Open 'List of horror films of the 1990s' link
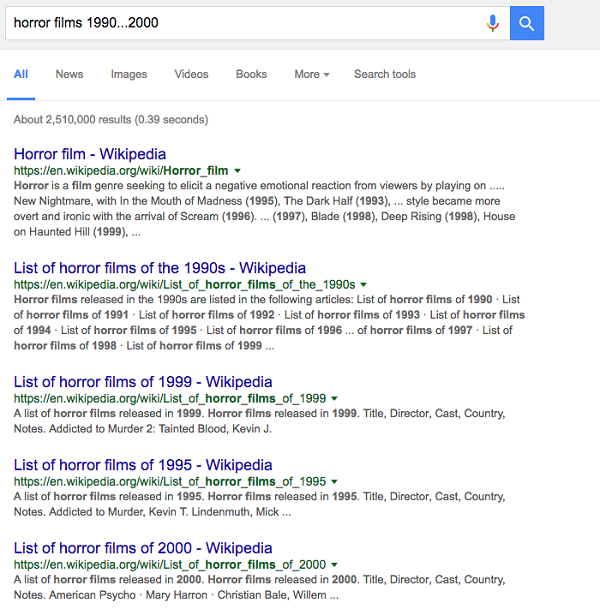This screenshot has width=600, height=615. tap(160, 268)
